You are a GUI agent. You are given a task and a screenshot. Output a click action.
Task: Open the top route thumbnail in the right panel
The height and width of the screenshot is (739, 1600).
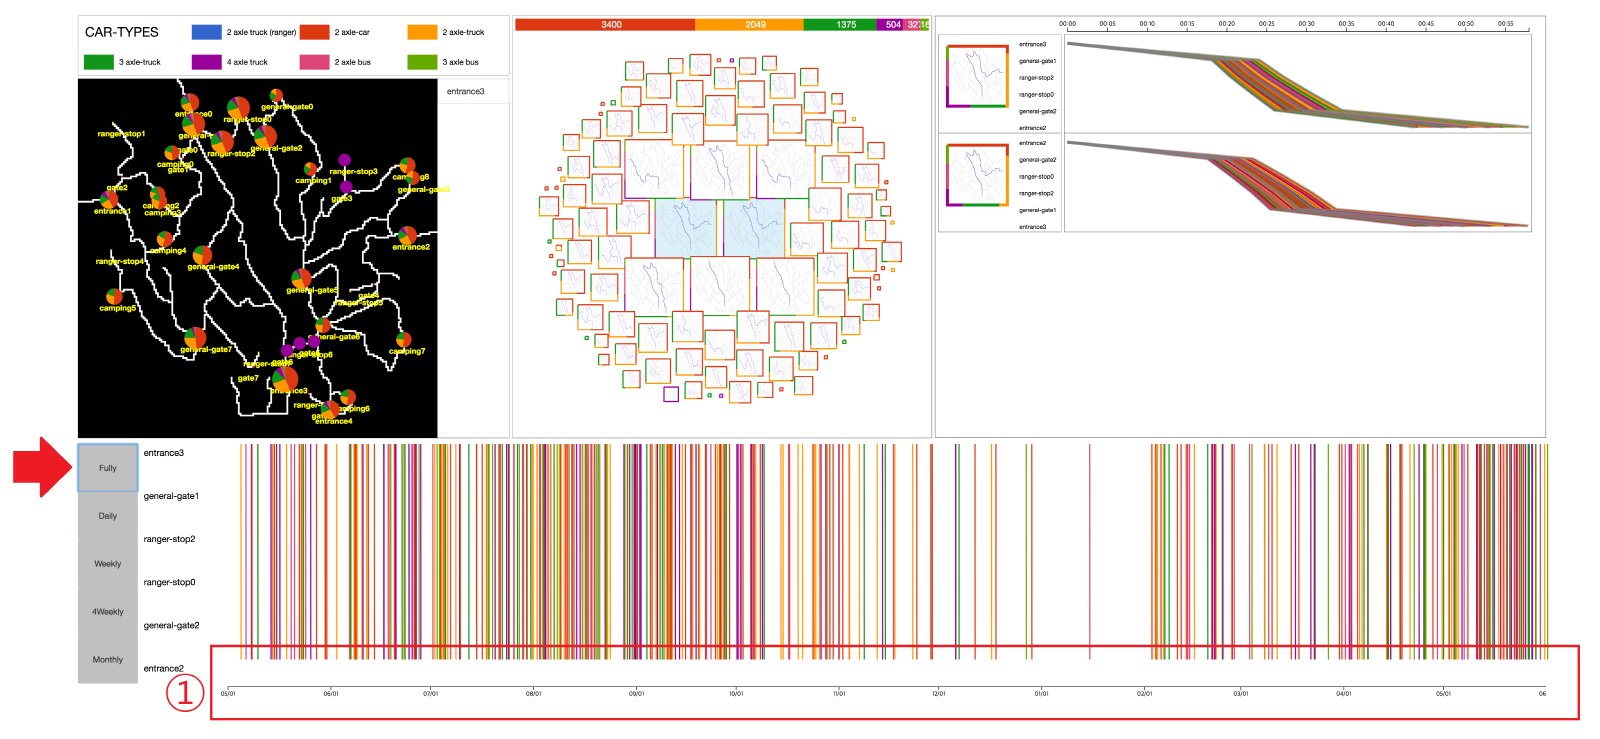(x=977, y=76)
